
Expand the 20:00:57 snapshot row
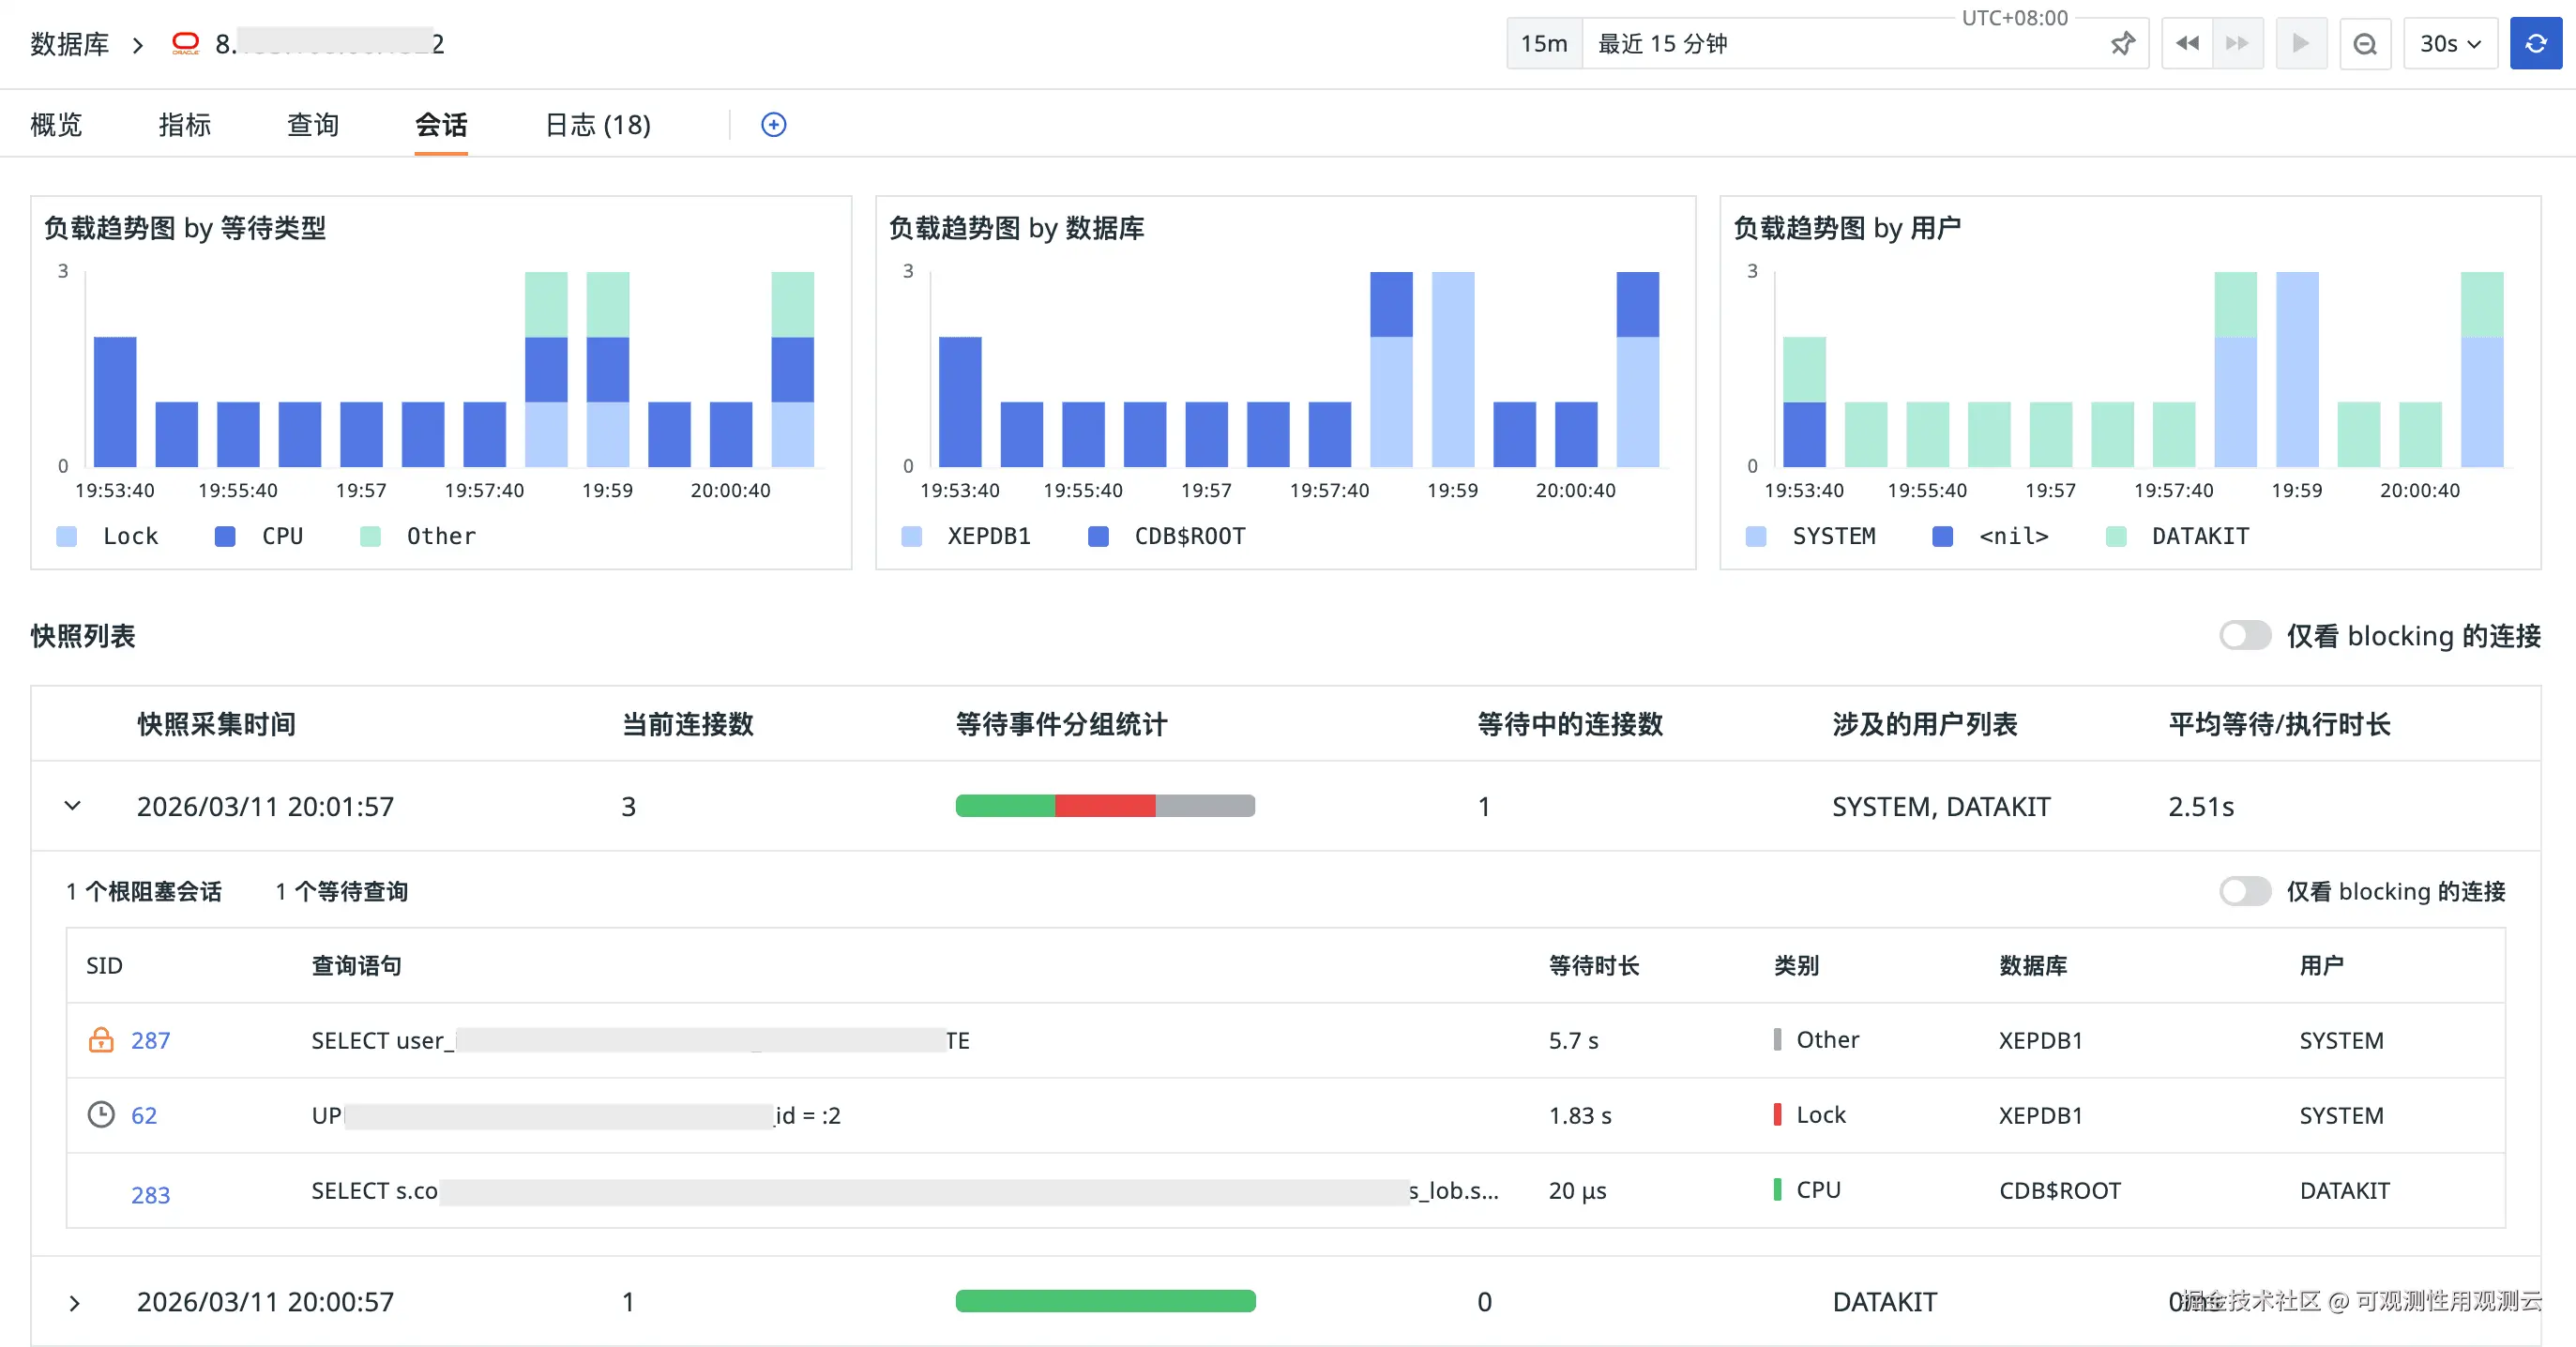73,1302
